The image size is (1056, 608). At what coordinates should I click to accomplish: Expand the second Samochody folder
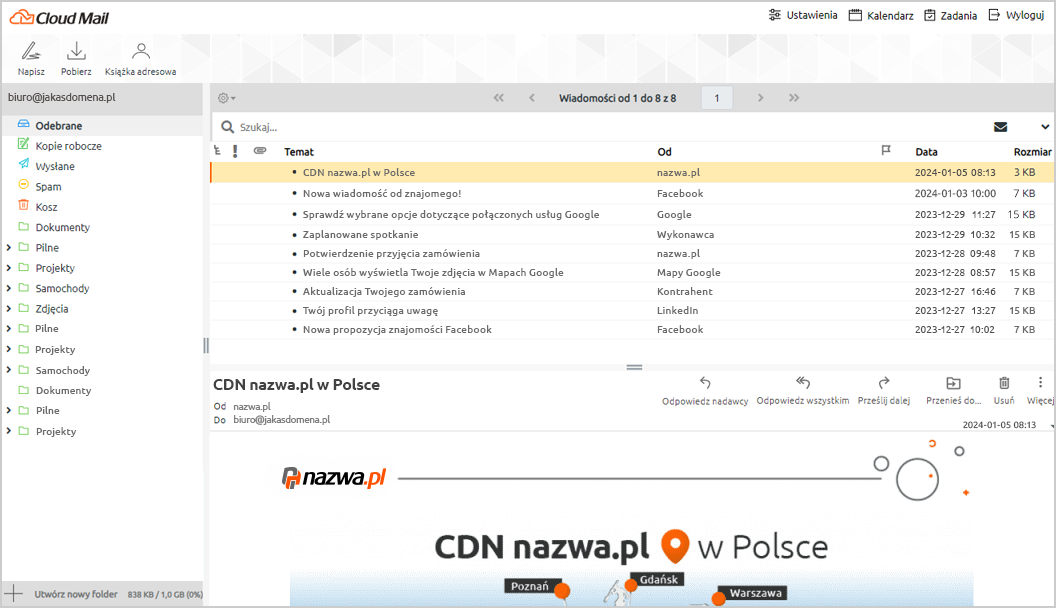click(x=9, y=370)
